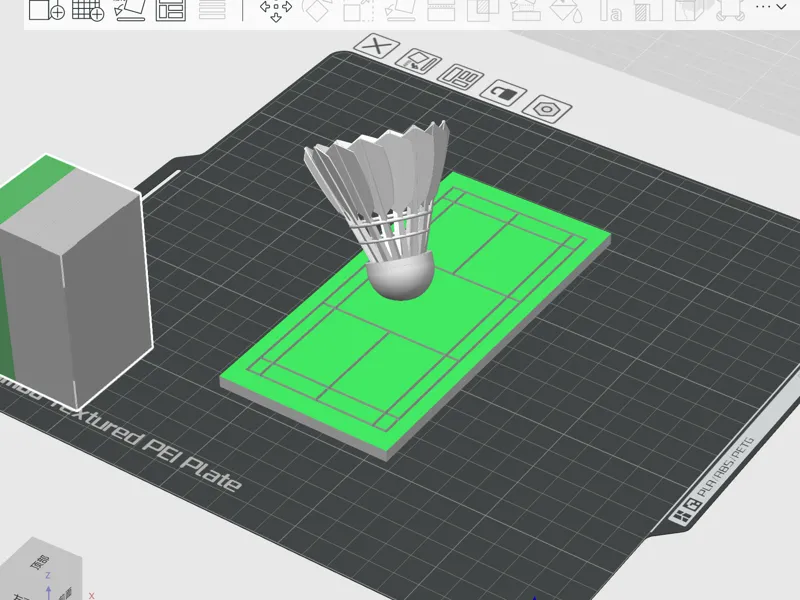Select the Move tool with four arrows

click(x=276, y=10)
